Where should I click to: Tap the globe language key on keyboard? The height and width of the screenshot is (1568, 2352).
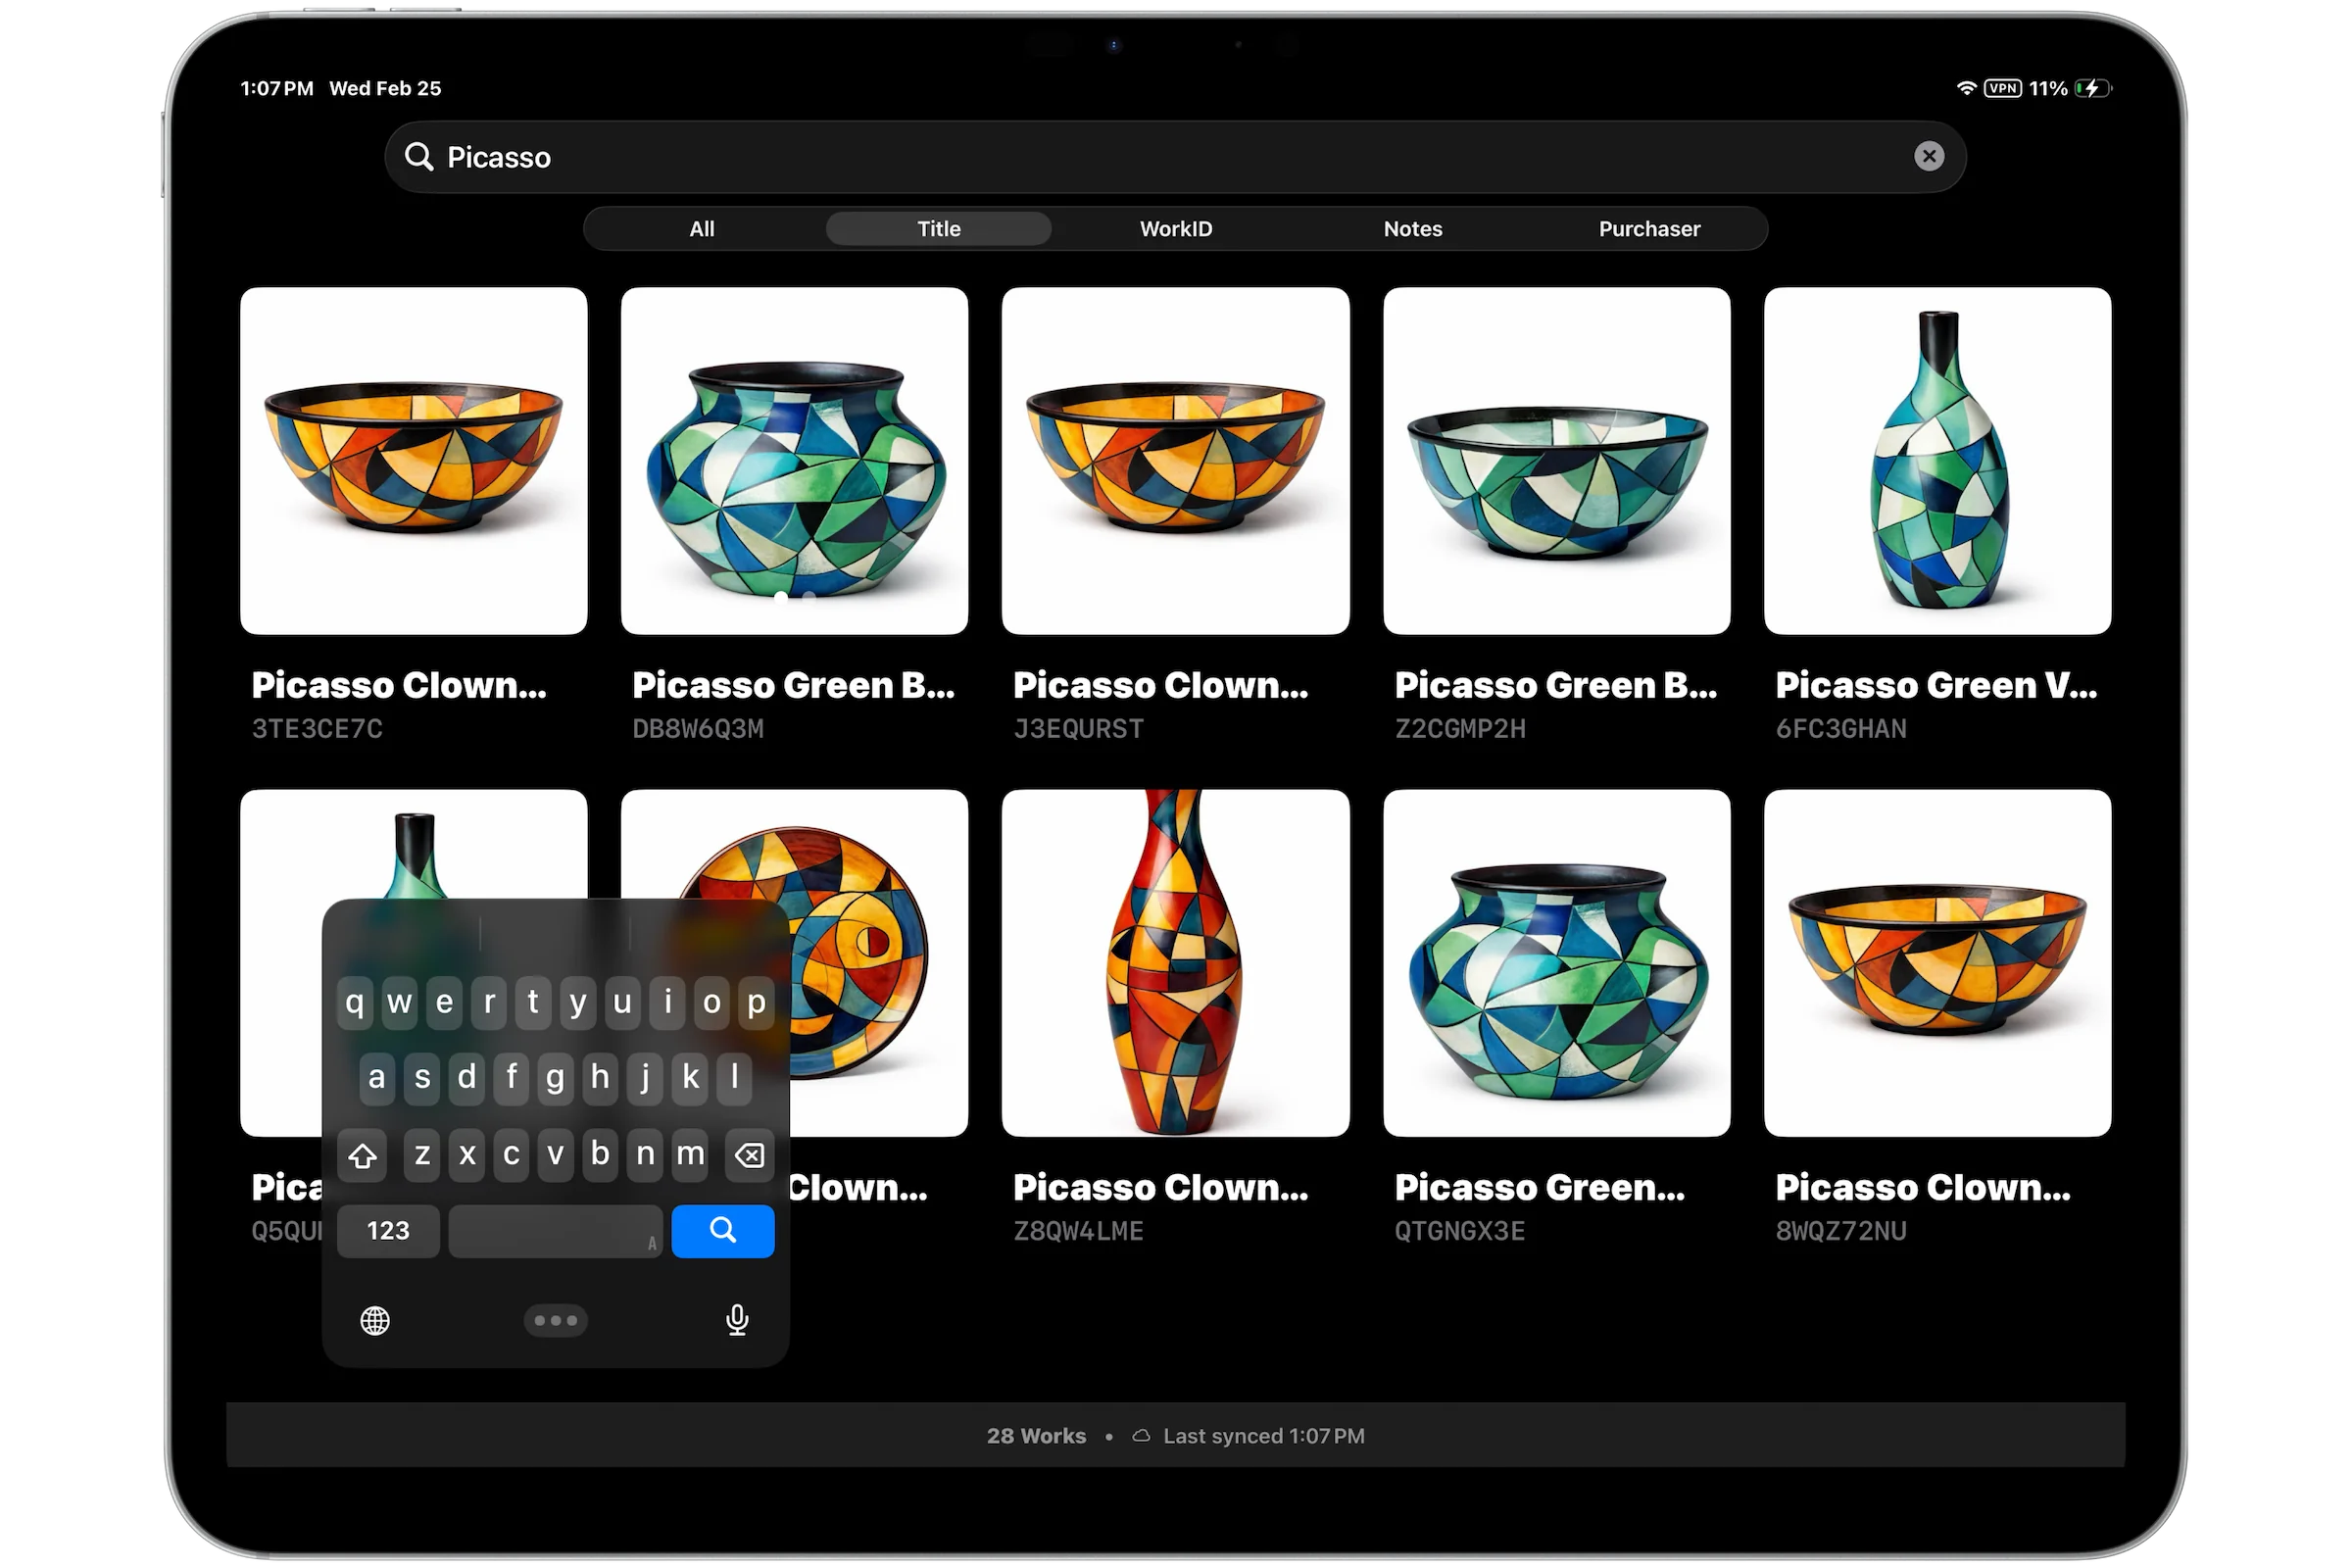375,1321
